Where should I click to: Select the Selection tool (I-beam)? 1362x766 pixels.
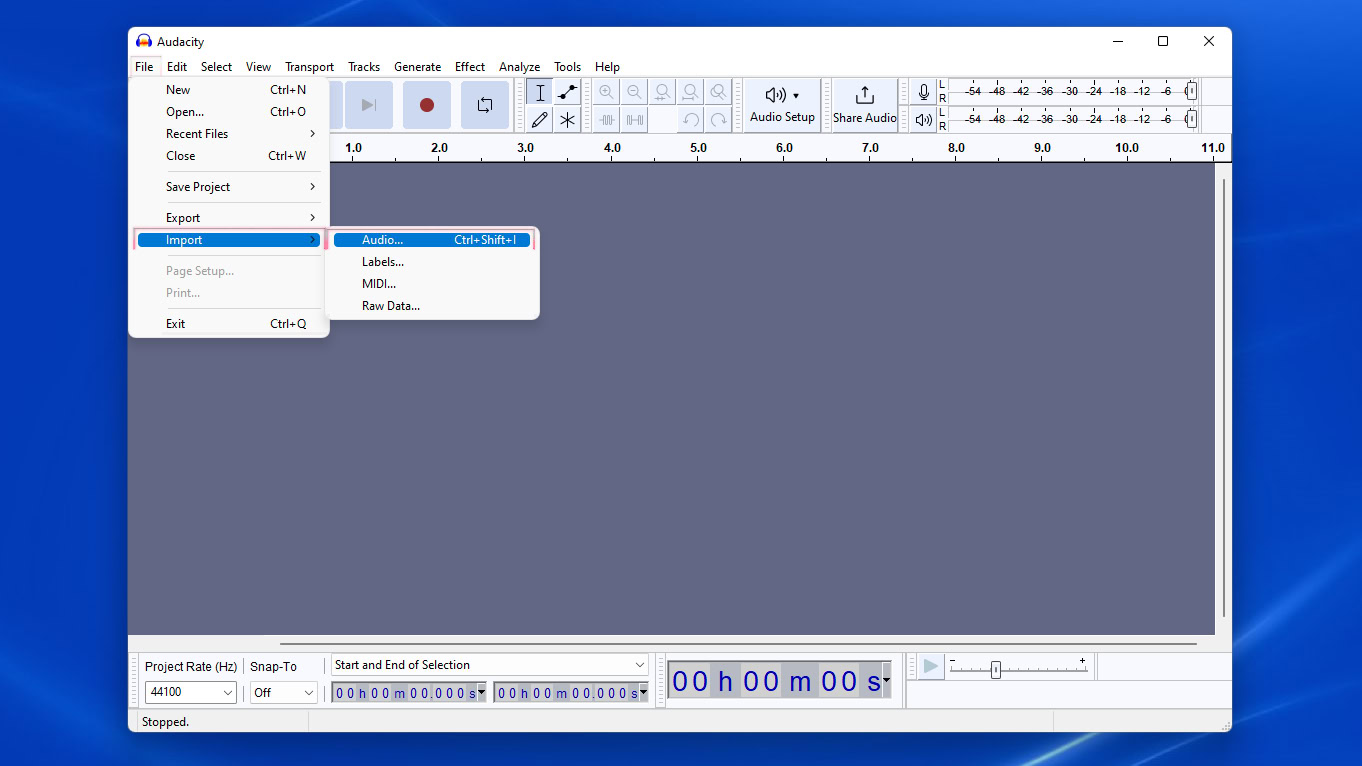click(540, 93)
